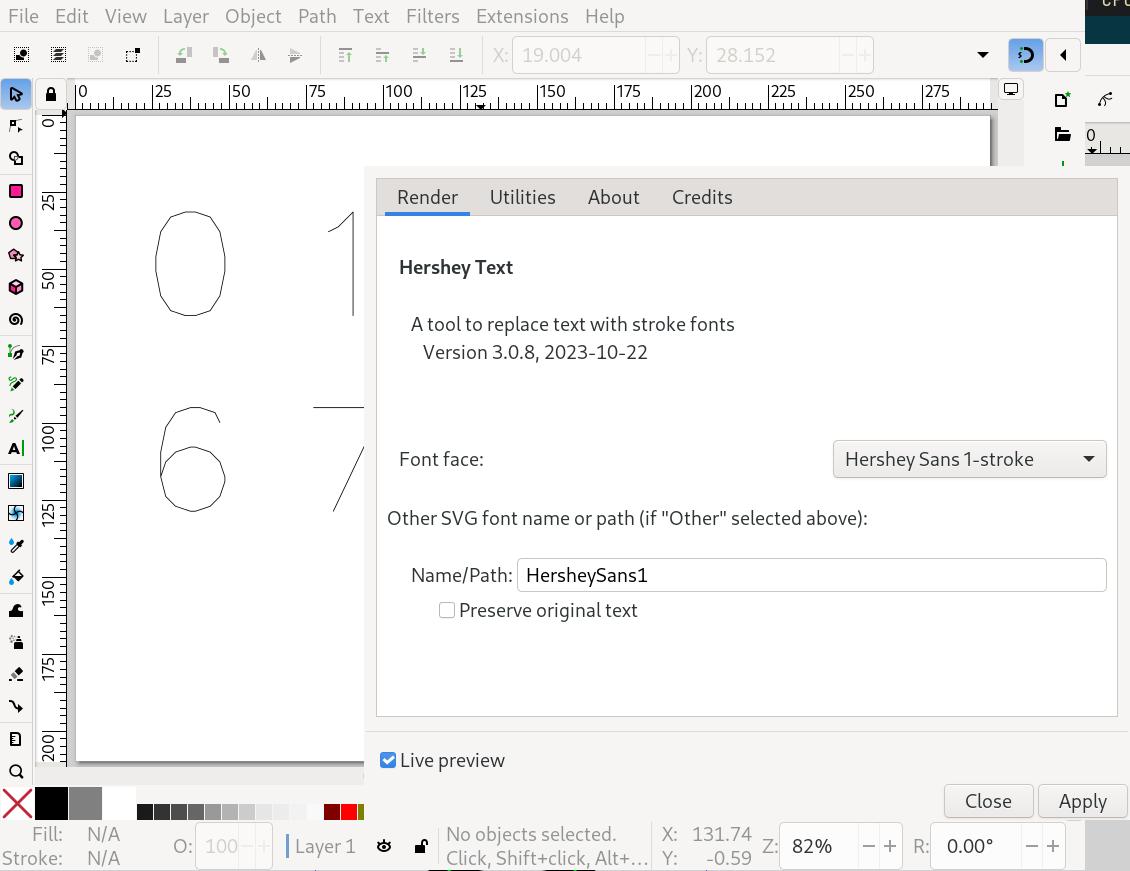Select the Star and polygon tool
The width and height of the screenshot is (1130, 871).
pyautogui.click(x=16, y=255)
